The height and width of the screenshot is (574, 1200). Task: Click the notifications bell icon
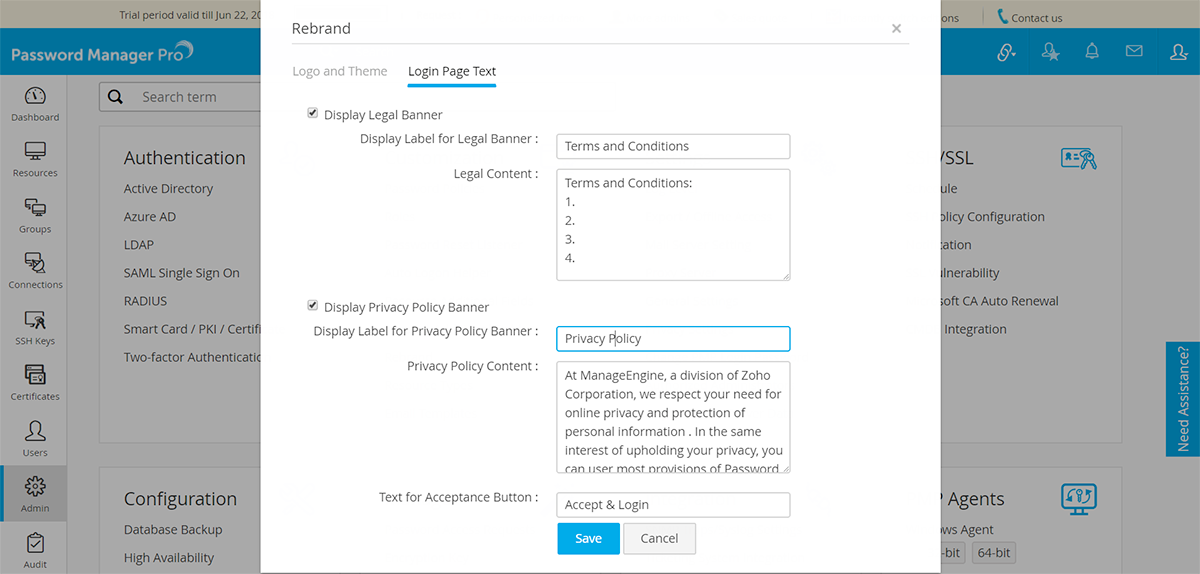(x=1092, y=52)
